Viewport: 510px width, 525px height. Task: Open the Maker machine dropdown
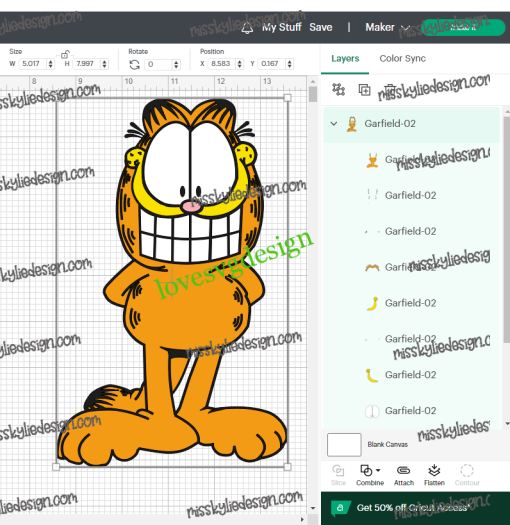pos(387,27)
